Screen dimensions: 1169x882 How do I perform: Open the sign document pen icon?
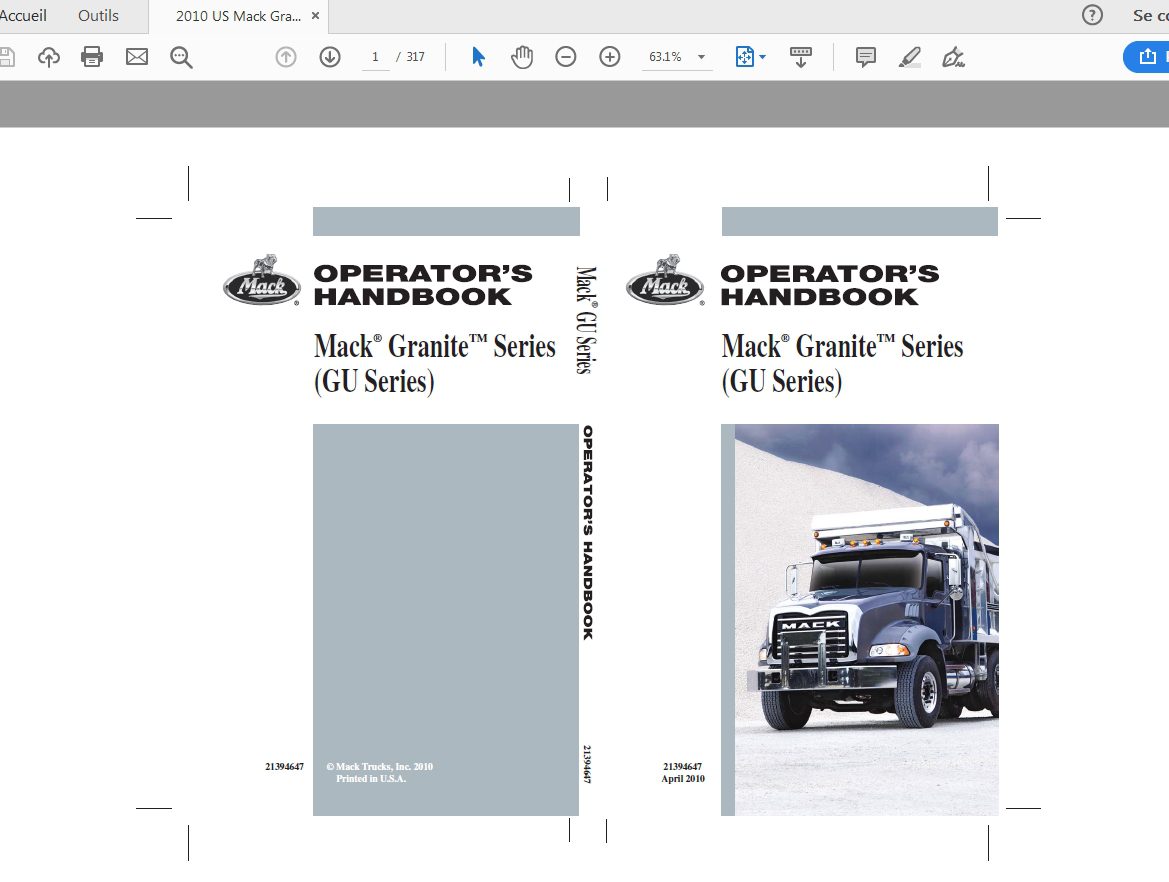coord(953,57)
